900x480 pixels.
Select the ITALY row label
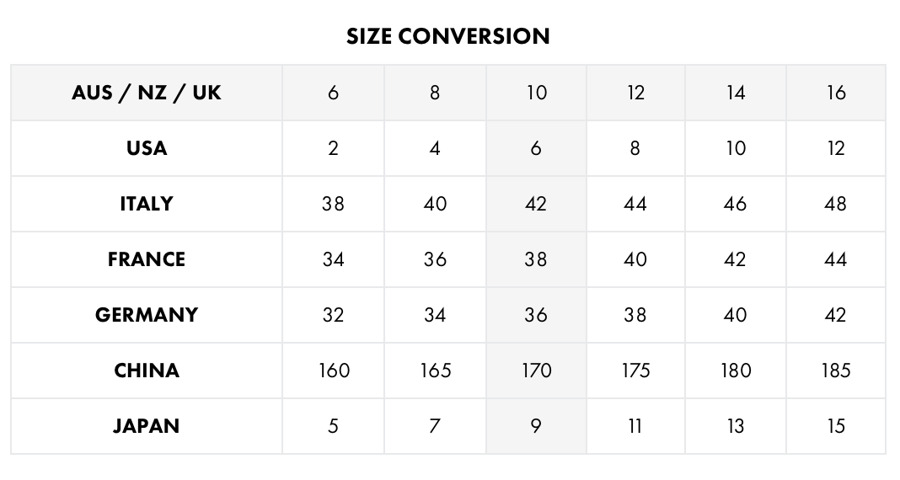(x=147, y=204)
